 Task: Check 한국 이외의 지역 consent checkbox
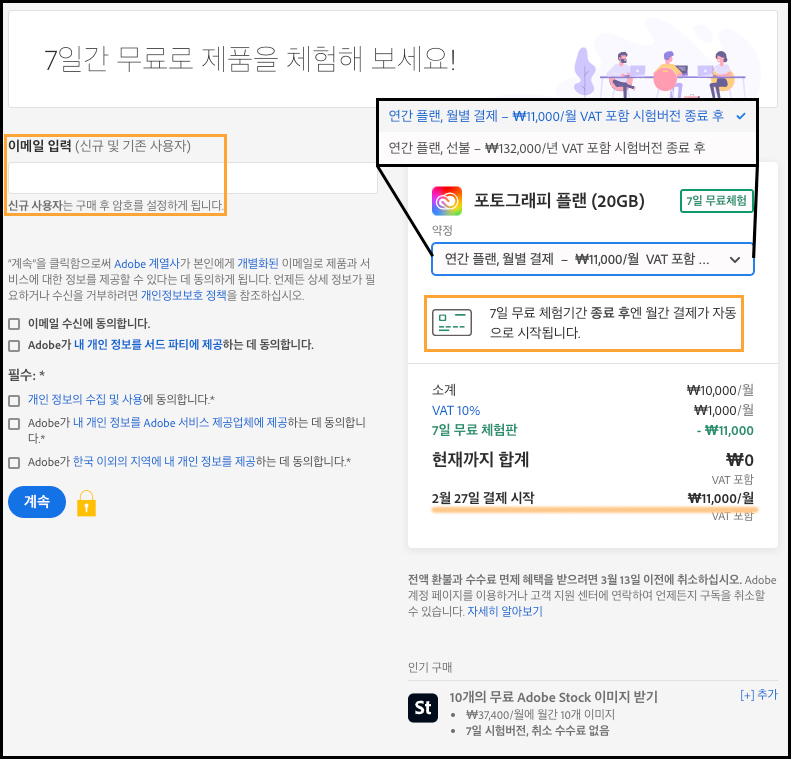[14, 462]
